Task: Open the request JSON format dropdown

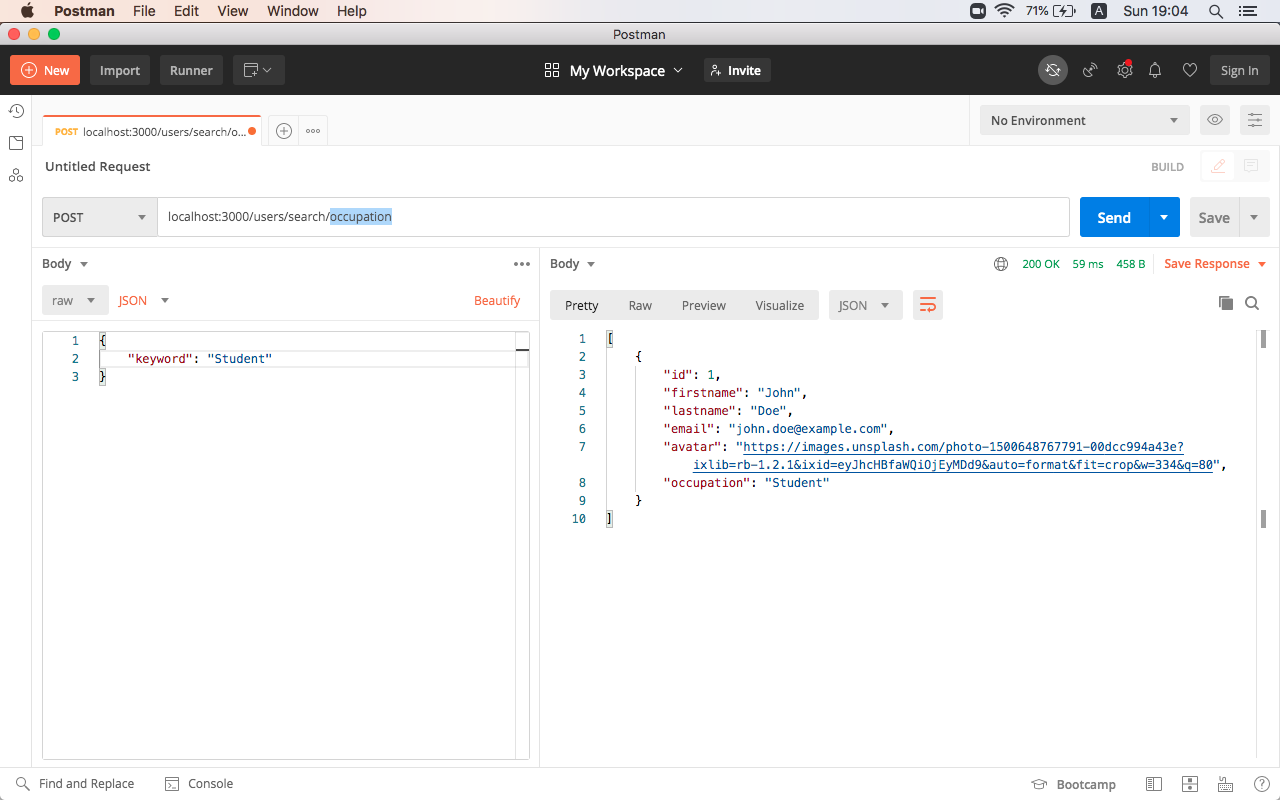Action: click(144, 300)
